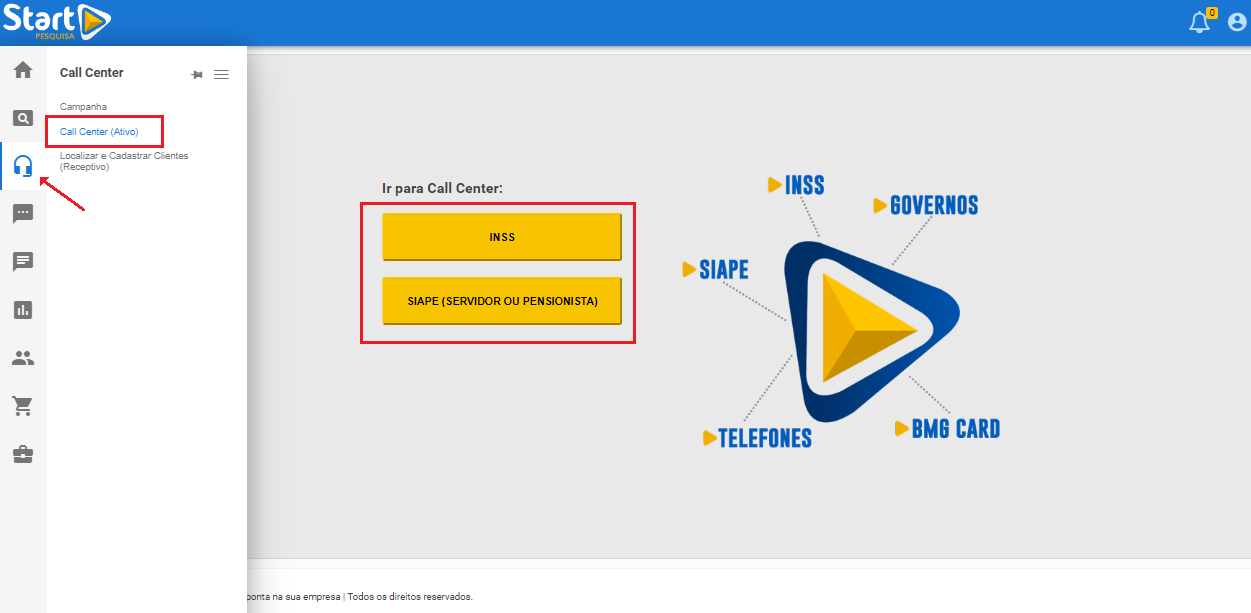Choose SIAPE (Servidor ou Pensionista) button
1251x613 pixels.
point(502,301)
